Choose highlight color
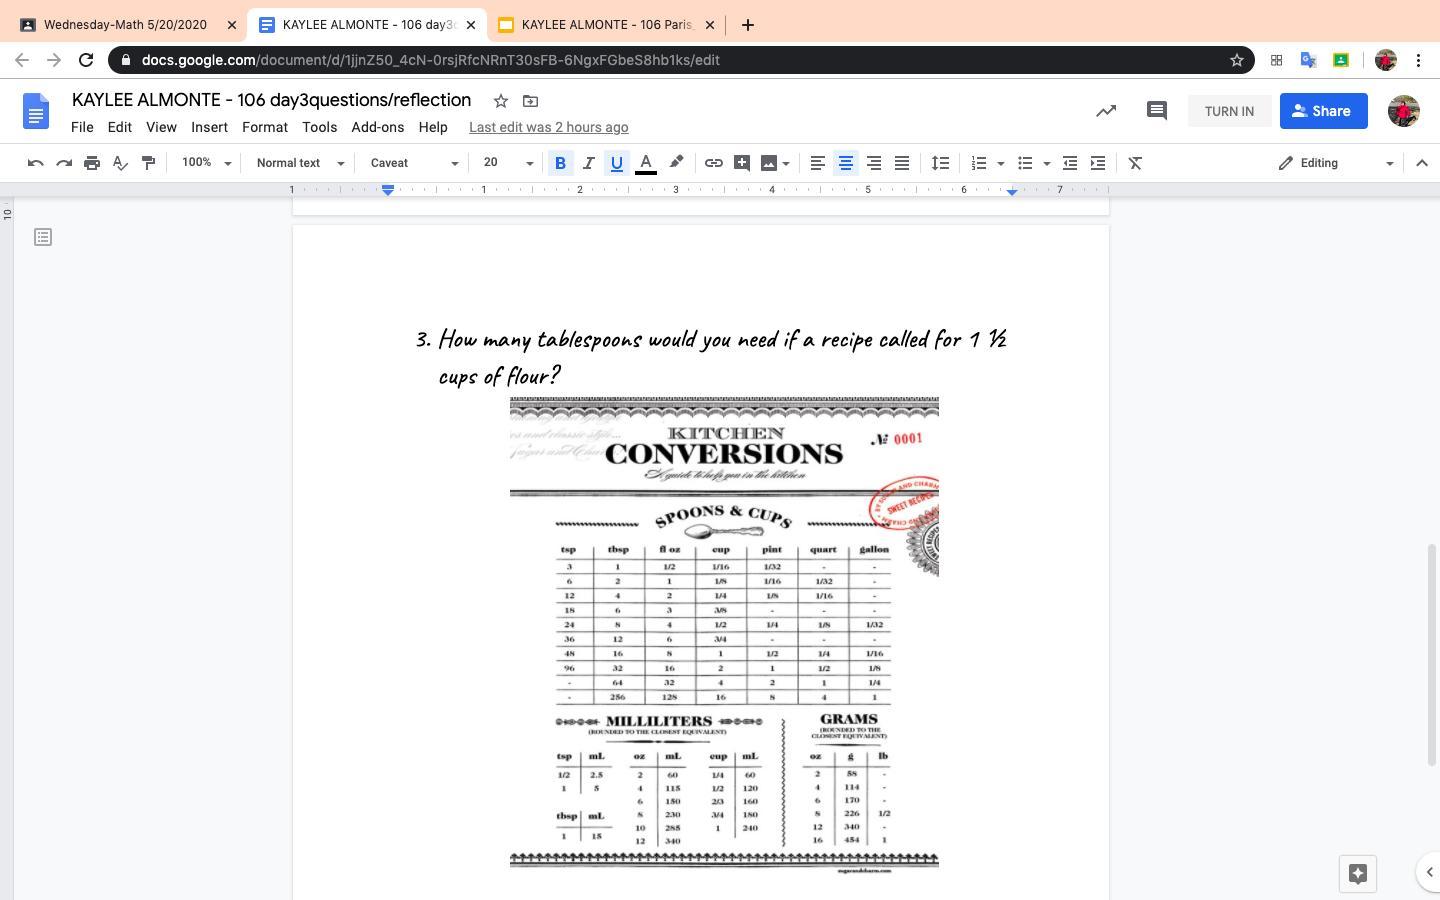 [676, 163]
